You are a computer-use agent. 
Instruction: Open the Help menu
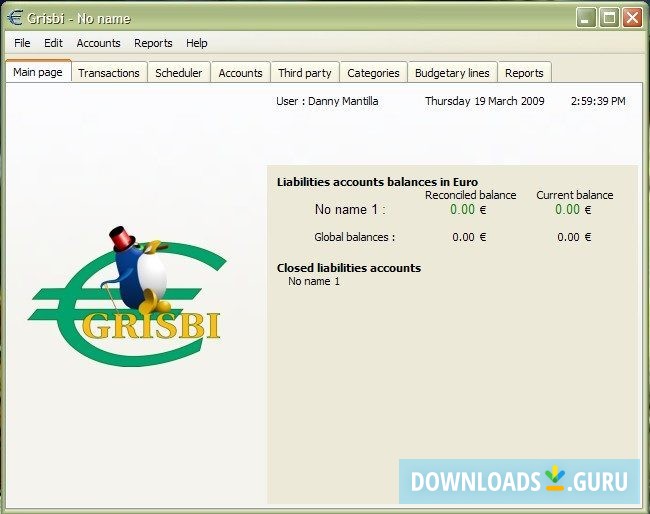point(196,43)
